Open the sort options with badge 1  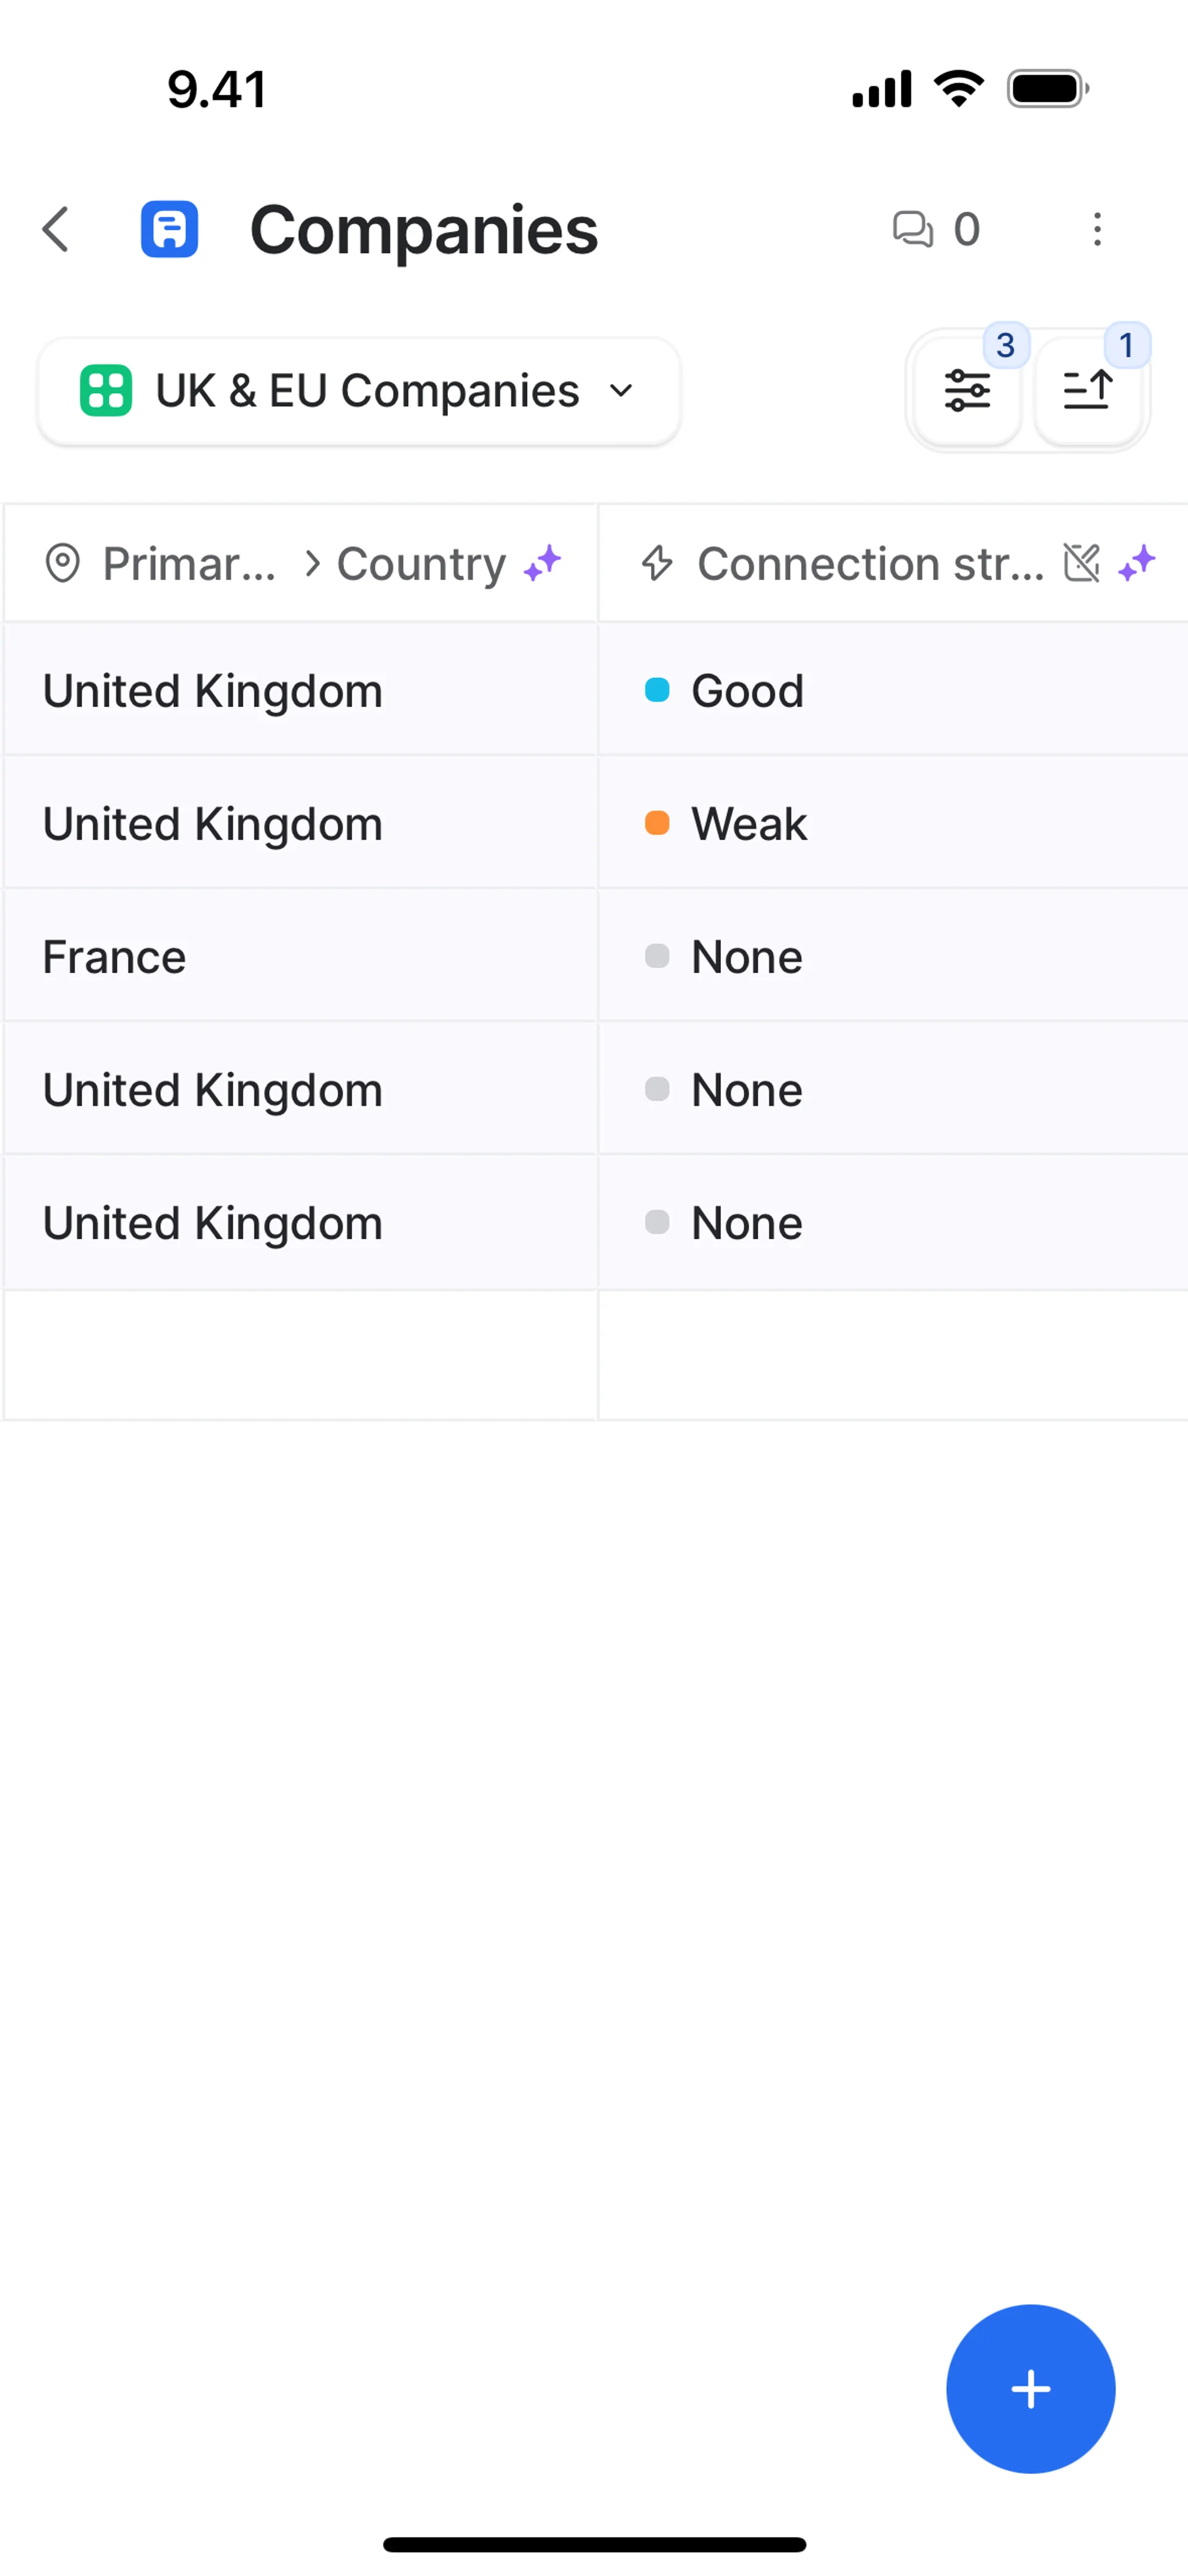pyautogui.click(x=1087, y=390)
